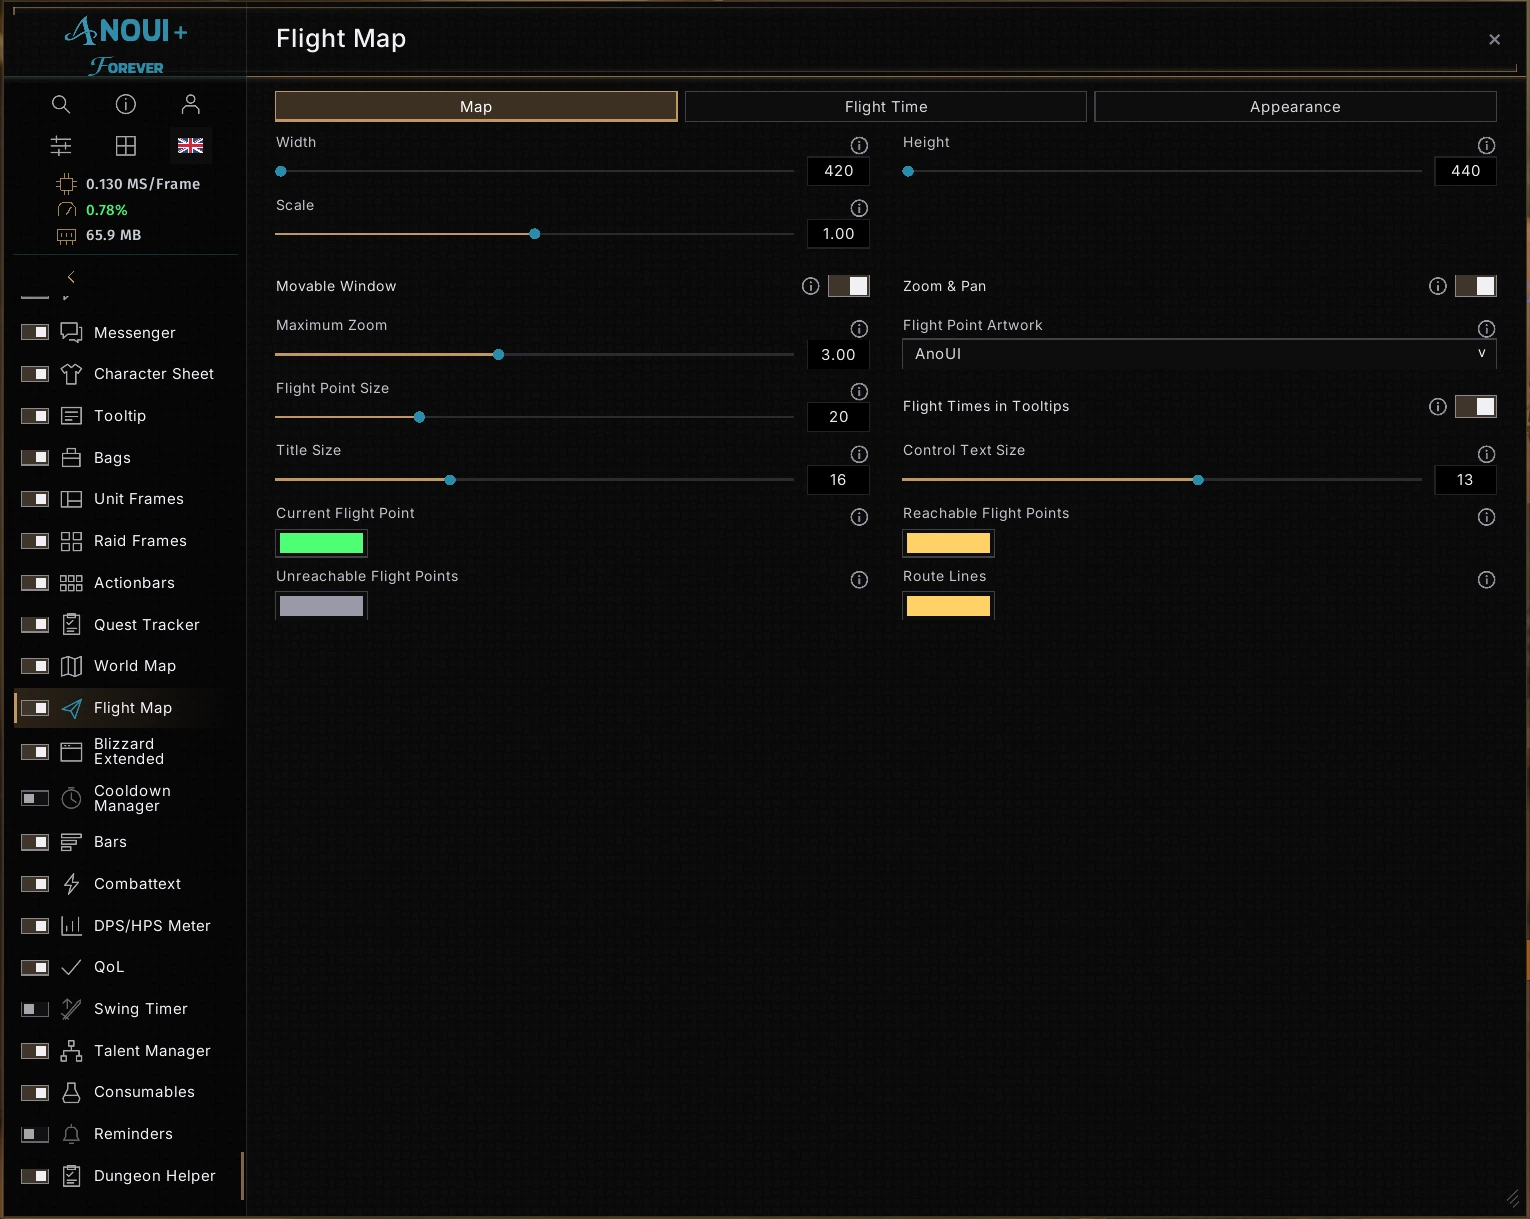Image resolution: width=1530 pixels, height=1219 pixels.
Task: Select the Map tab
Action: pos(476,106)
